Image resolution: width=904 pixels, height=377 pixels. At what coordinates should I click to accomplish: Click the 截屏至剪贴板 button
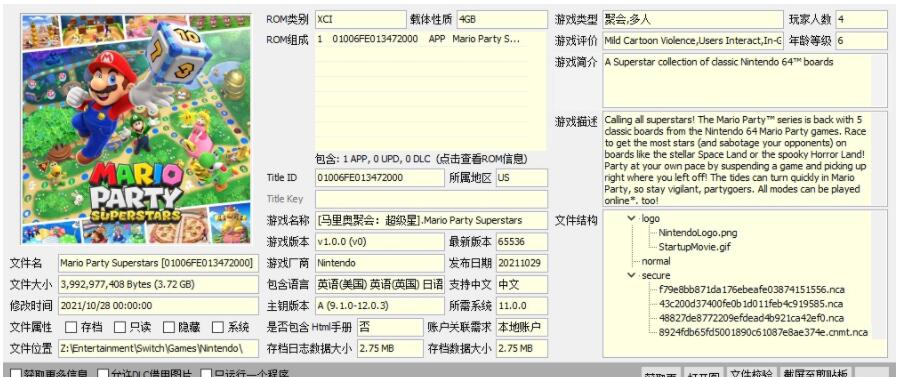click(x=815, y=373)
